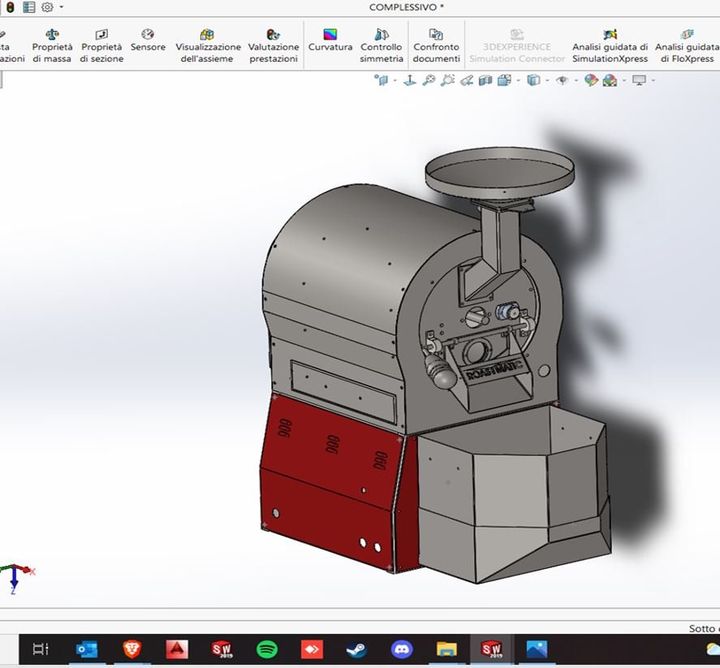The width and height of the screenshot is (720, 668).
Task: Open the options list icon next to gear
Action: pos(29,7)
